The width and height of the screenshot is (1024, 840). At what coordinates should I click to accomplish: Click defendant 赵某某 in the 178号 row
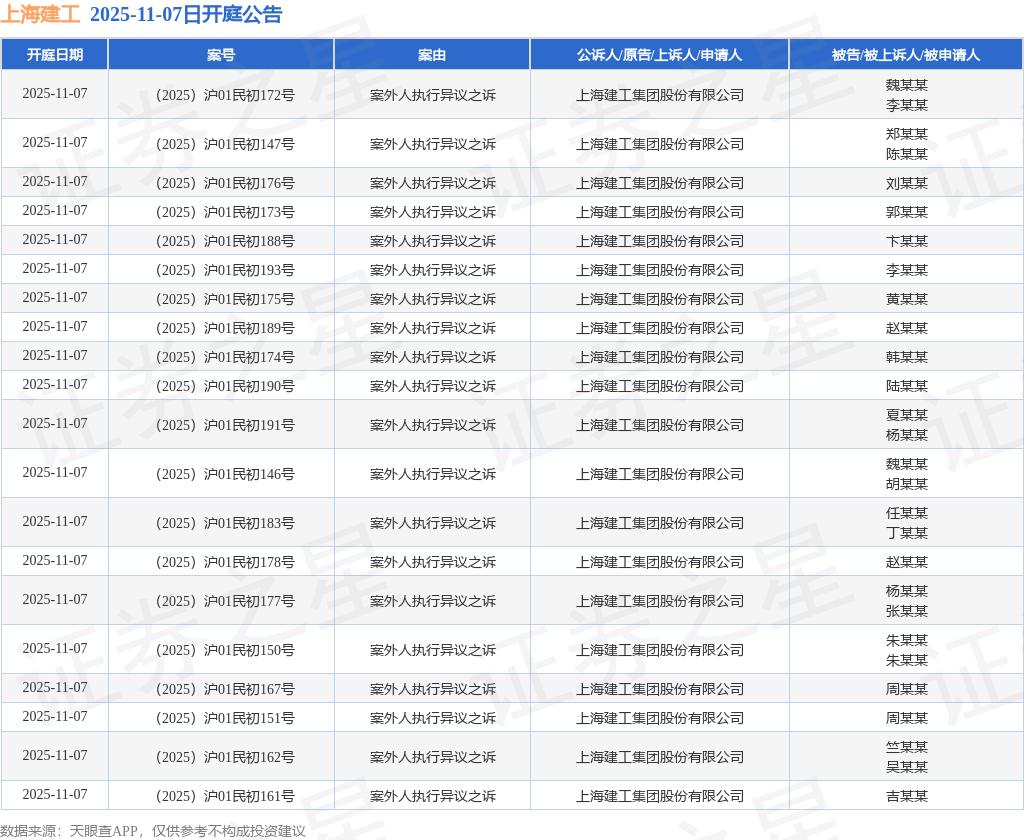[x=906, y=562]
